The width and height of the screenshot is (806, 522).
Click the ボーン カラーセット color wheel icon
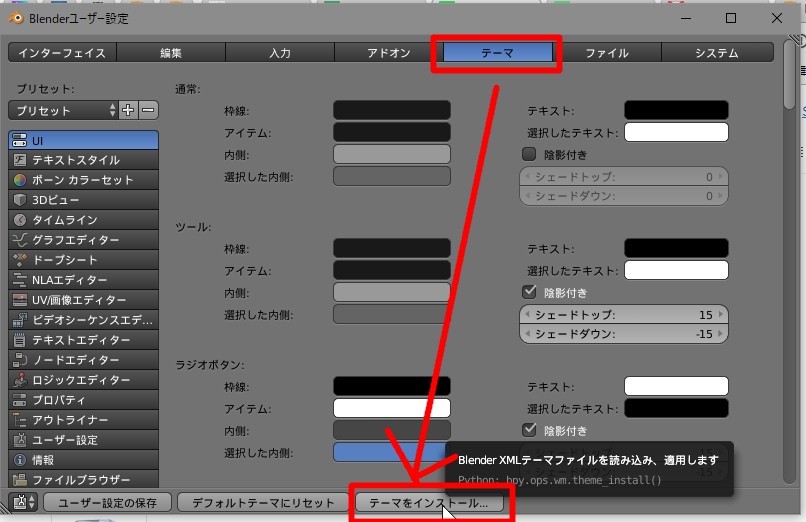20,180
